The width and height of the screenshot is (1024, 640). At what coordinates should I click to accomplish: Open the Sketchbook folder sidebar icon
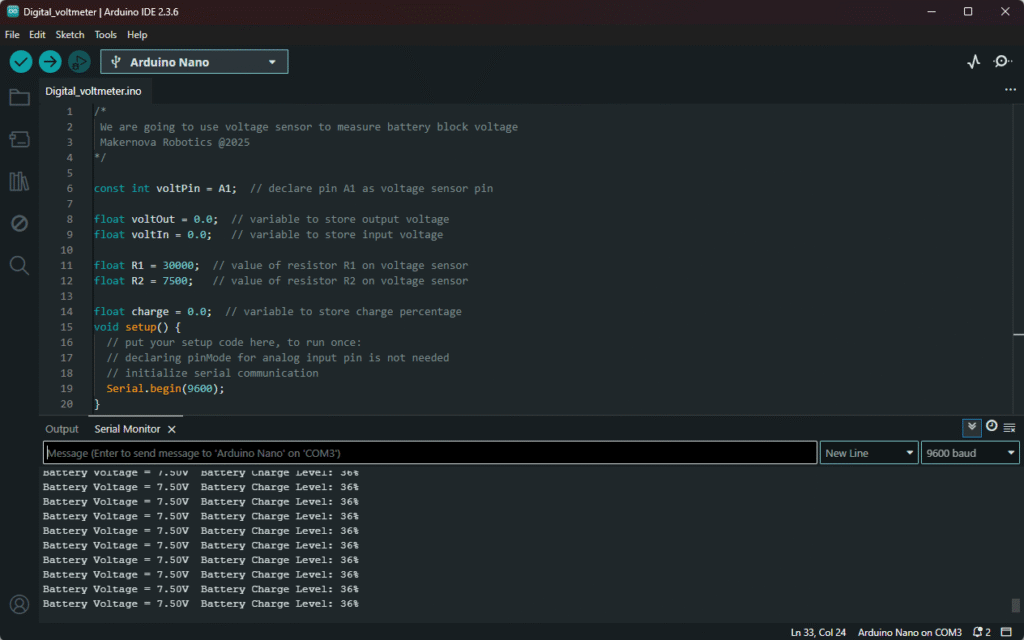[x=19, y=97]
